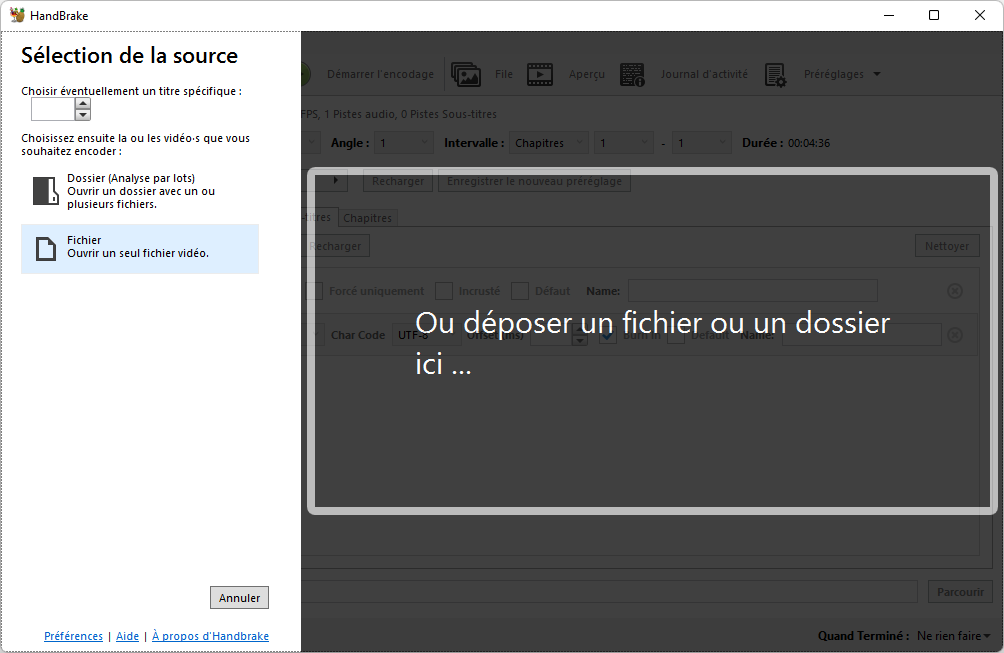
Task: Click the Journal d'activité log icon
Action: tap(632, 74)
